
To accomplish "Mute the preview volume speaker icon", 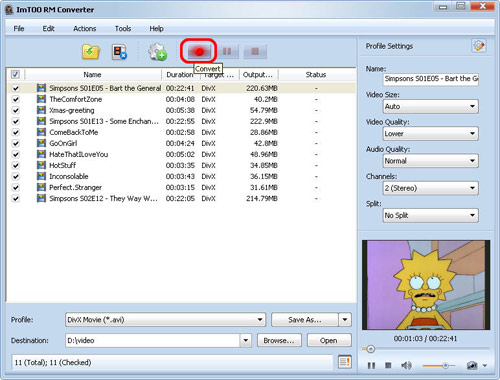I will pyautogui.click(x=406, y=366).
